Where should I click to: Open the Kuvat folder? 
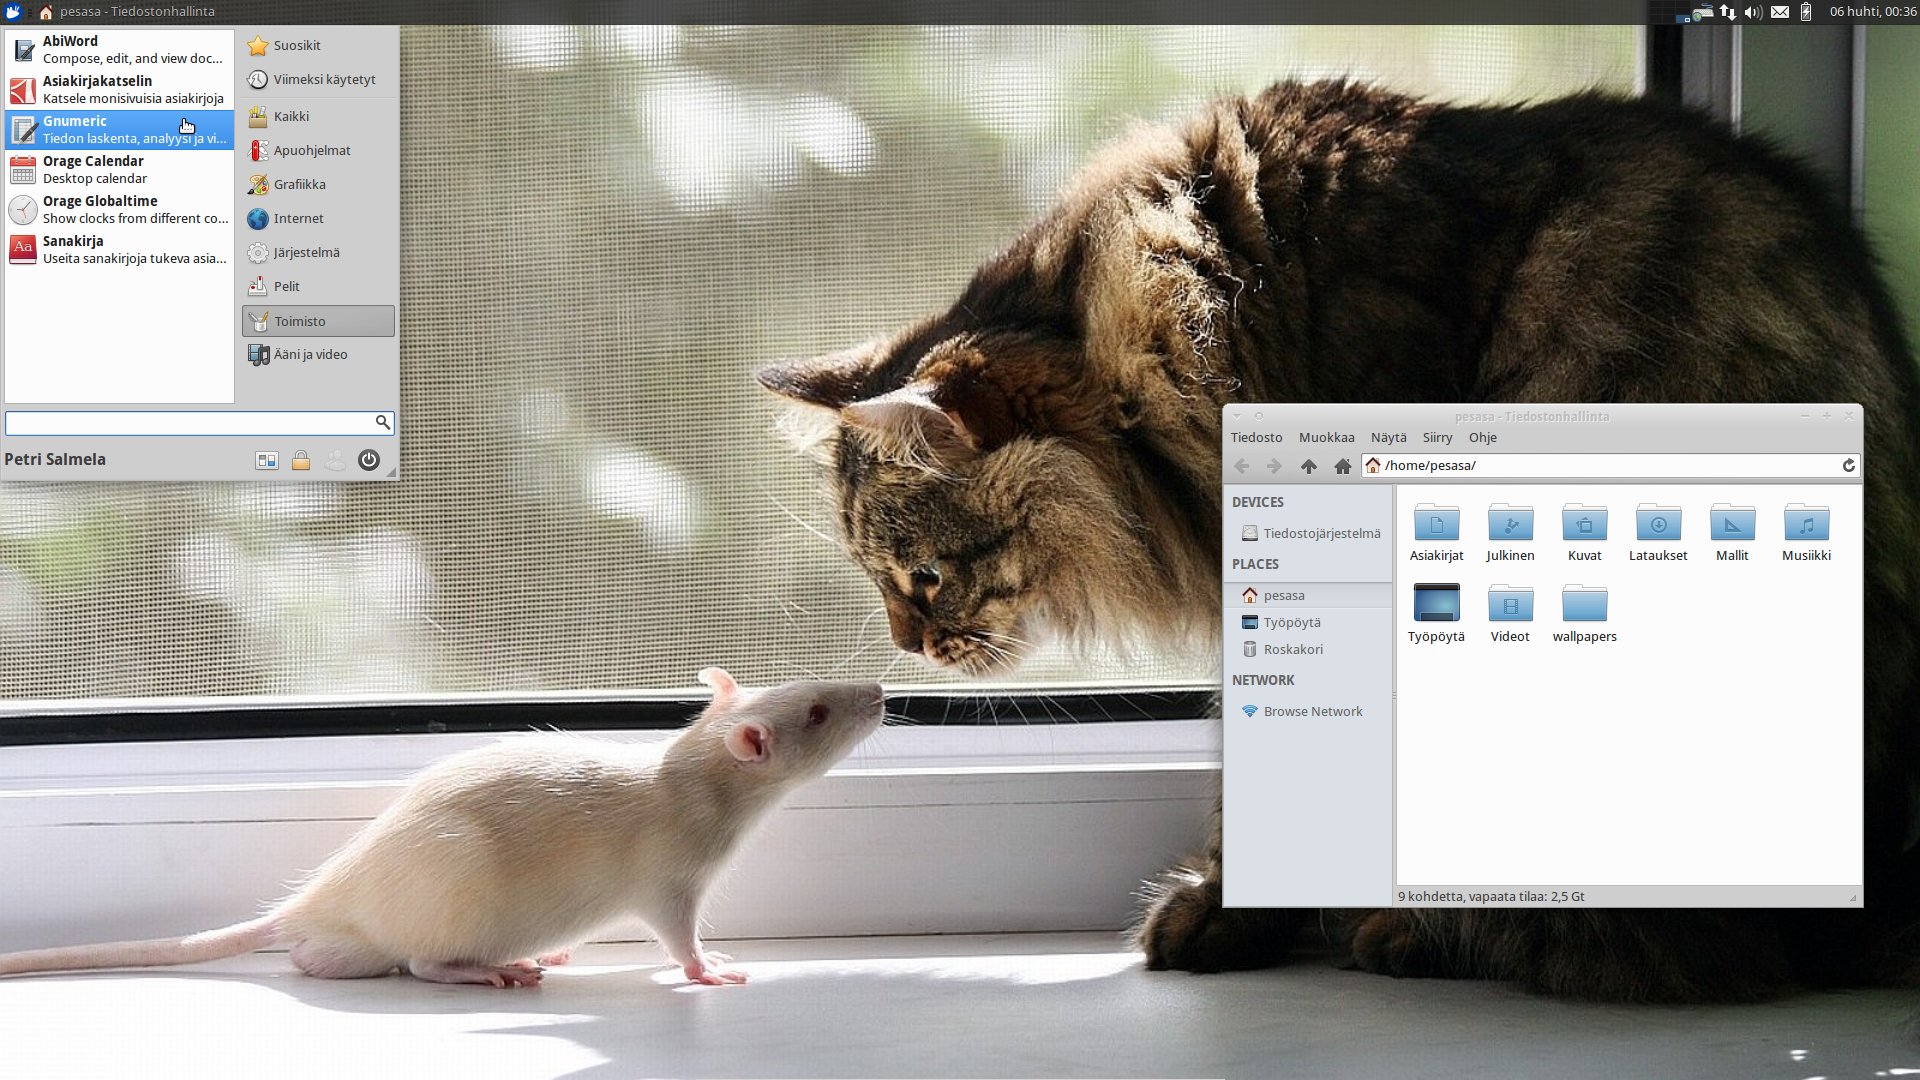tap(1584, 533)
